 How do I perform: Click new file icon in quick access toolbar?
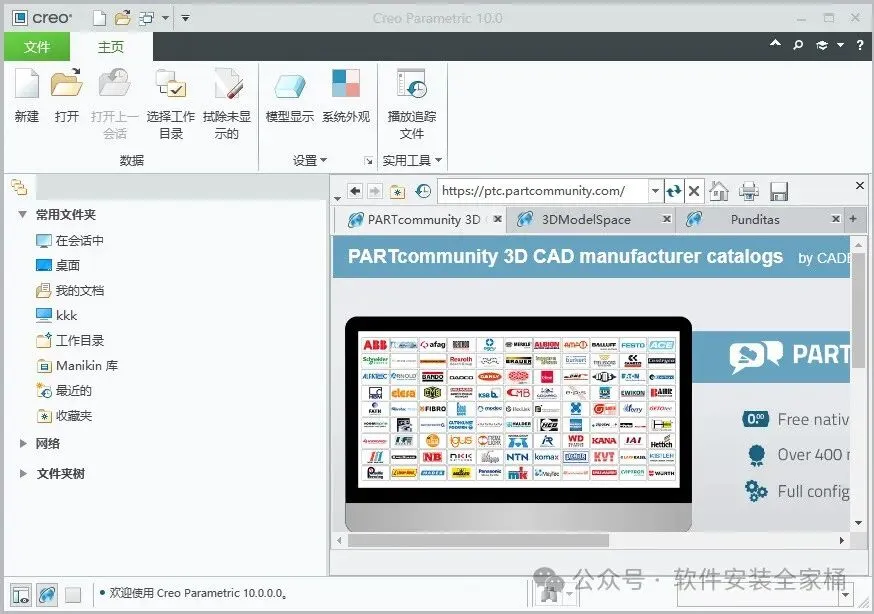(99, 18)
